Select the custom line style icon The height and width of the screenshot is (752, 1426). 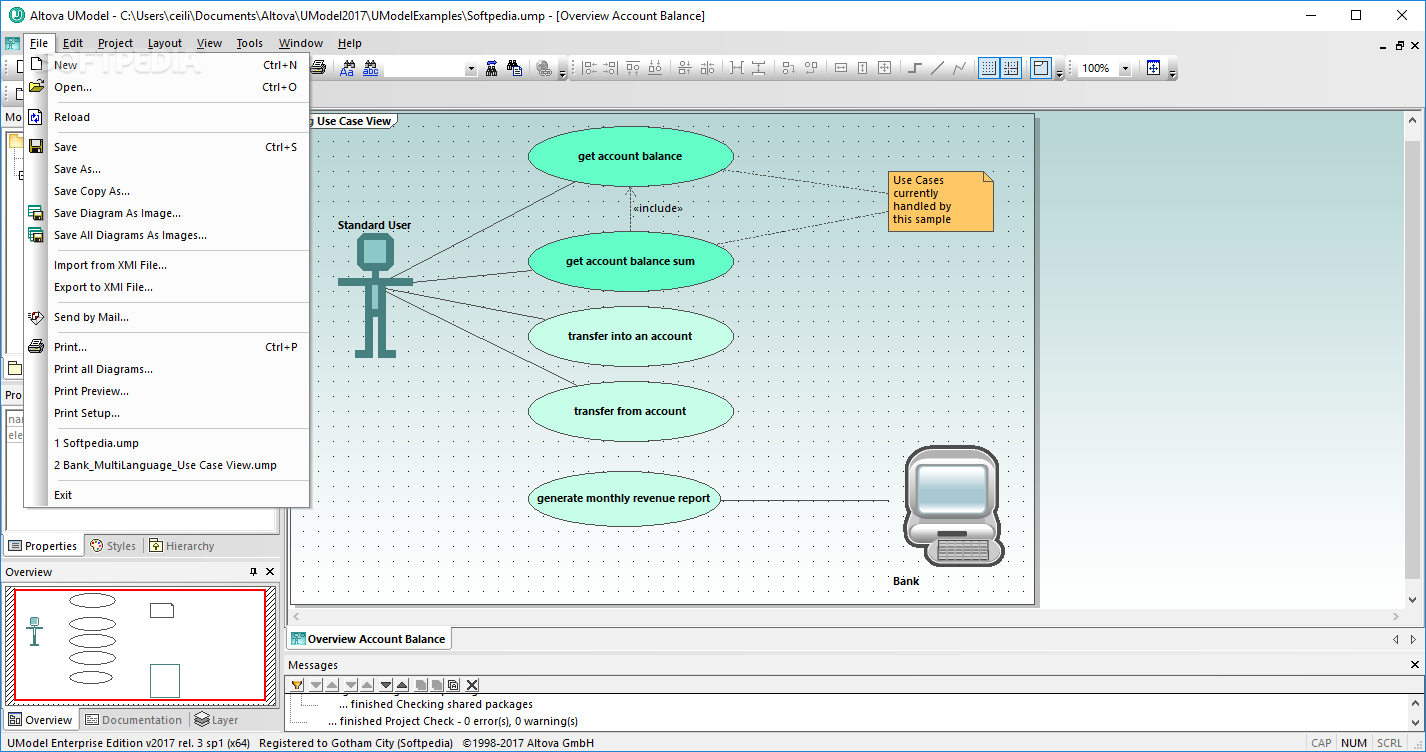coord(959,68)
